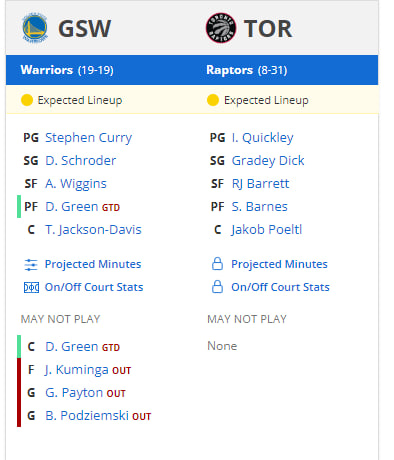
Task: Click the Golden State Warriors logo
Action: coord(35,28)
